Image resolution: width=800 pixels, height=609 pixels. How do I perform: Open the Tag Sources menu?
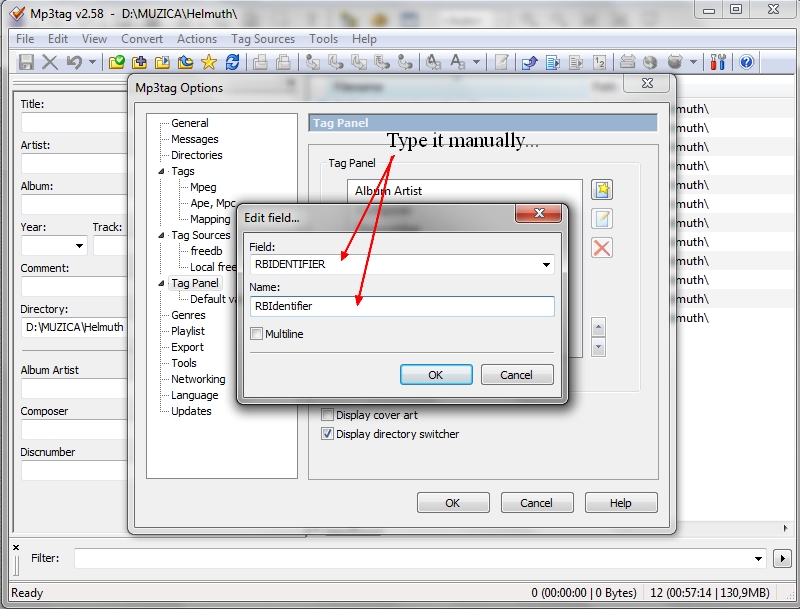pos(263,39)
